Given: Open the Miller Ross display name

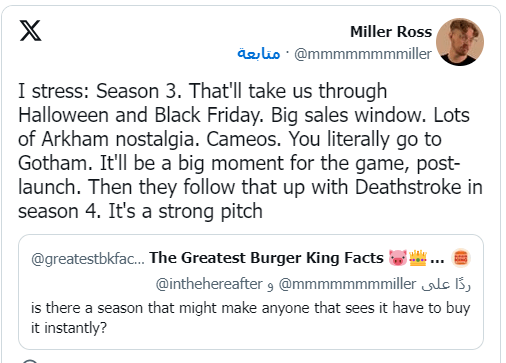Looking at the screenshot, I should click(x=391, y=32).
